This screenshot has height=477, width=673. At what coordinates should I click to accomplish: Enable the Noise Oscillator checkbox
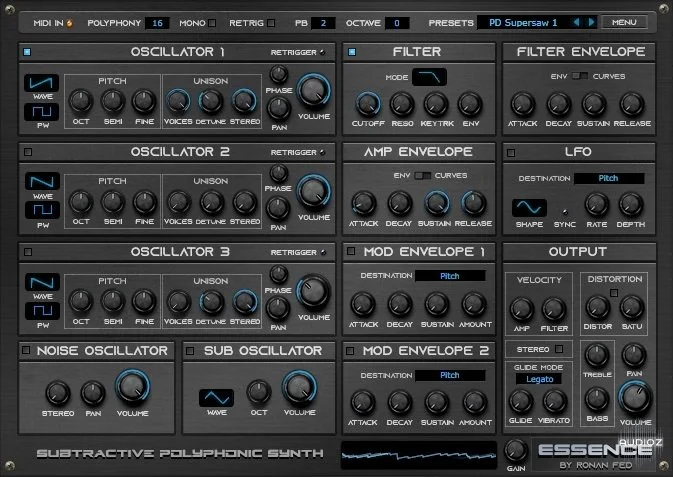pyautogui.click(x=26, y=350)
